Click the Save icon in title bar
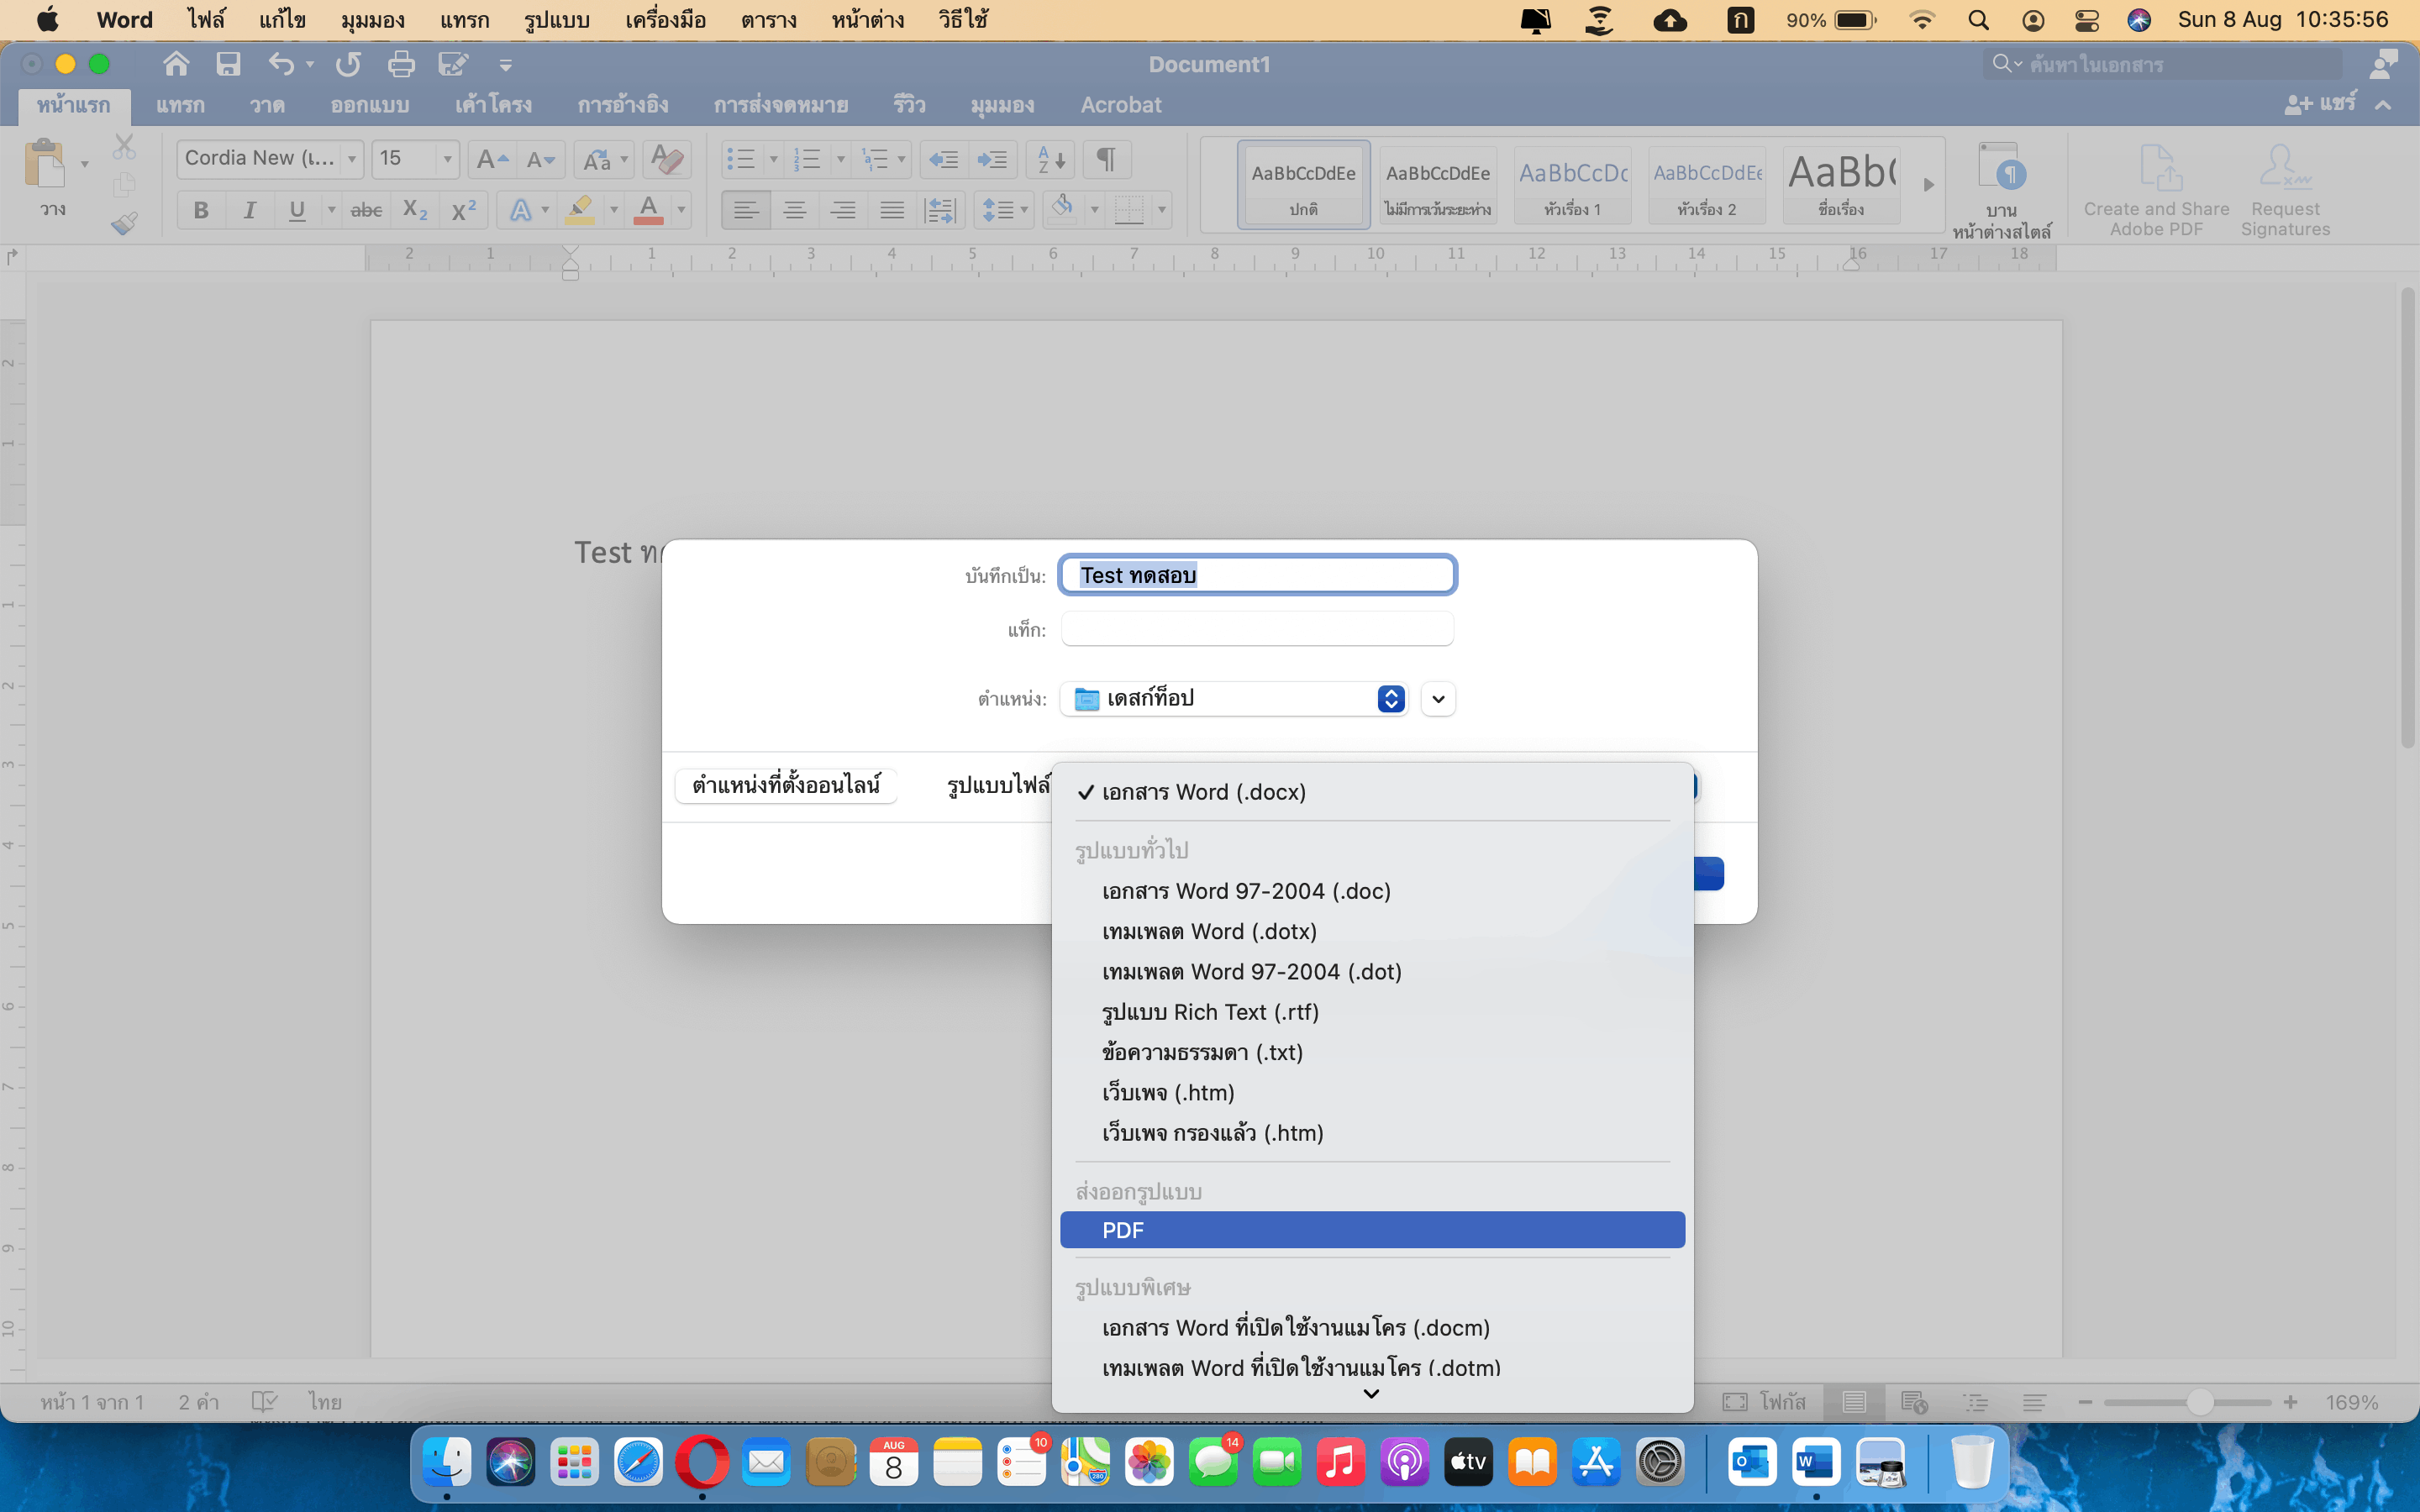Image resolution: width=2420 pixels, height=1512 pixels. click(x=228, y=65)
